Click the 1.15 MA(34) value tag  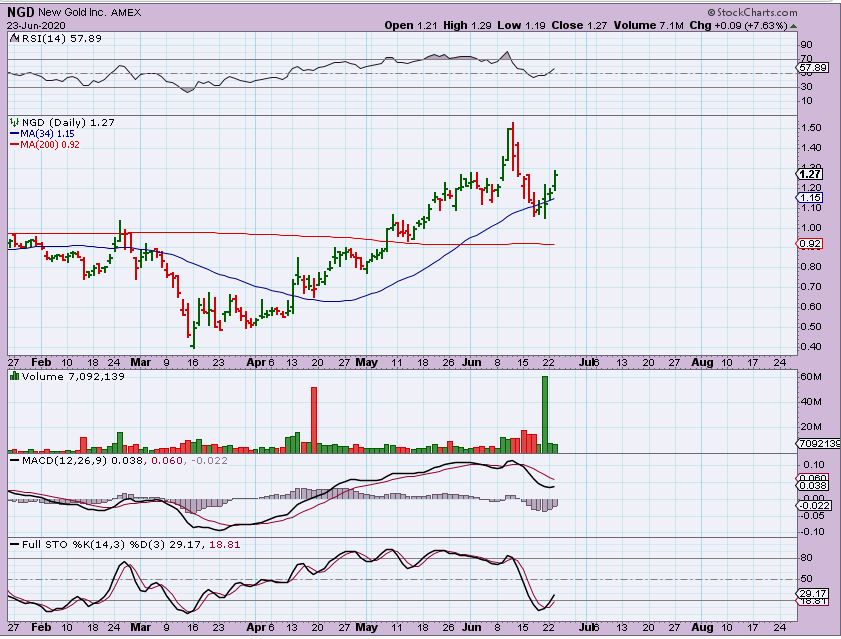[x=809, y=197]
